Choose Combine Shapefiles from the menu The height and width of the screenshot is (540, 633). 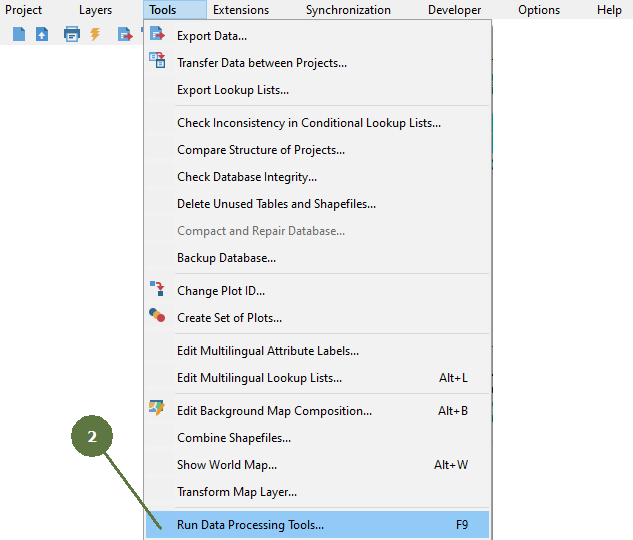click(x=234, y=438)
